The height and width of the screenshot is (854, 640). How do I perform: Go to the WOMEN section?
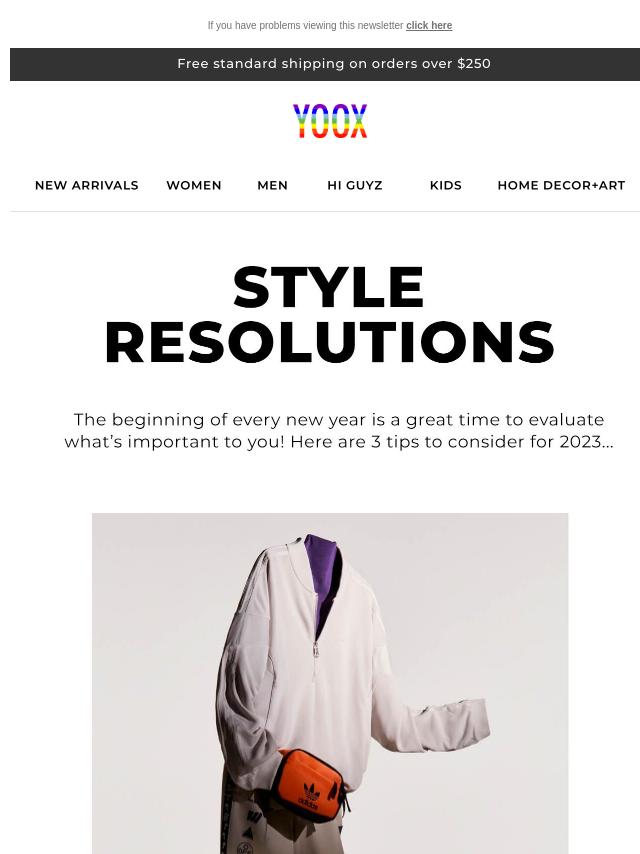tap(194, 185)
